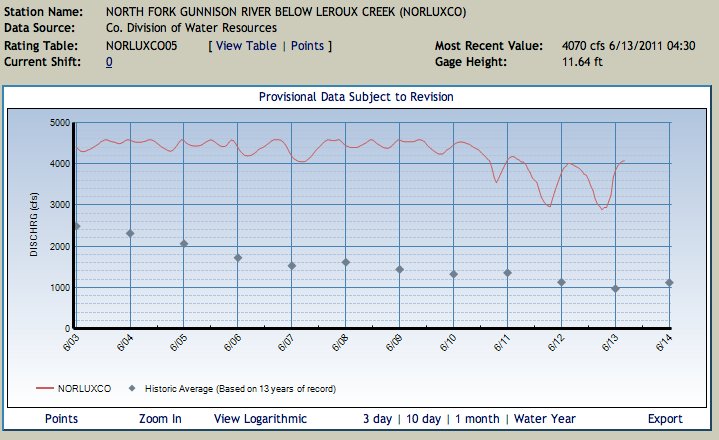The image size is (719, 440).
Task: Click the historic average diamond at 6/08
Action: (346, 262)
